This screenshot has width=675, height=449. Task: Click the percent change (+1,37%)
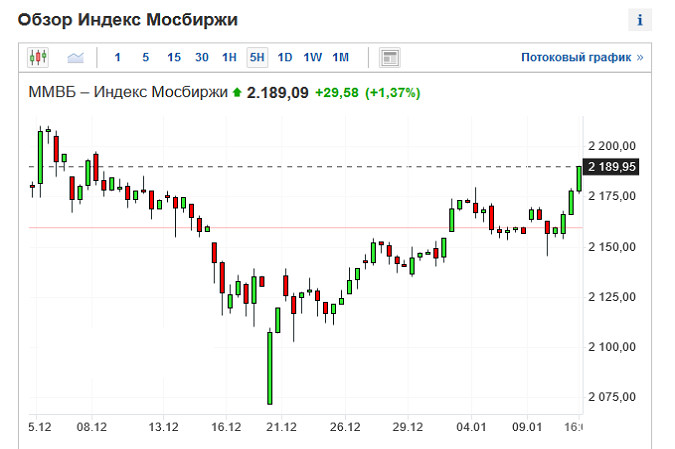coord(393,93)
